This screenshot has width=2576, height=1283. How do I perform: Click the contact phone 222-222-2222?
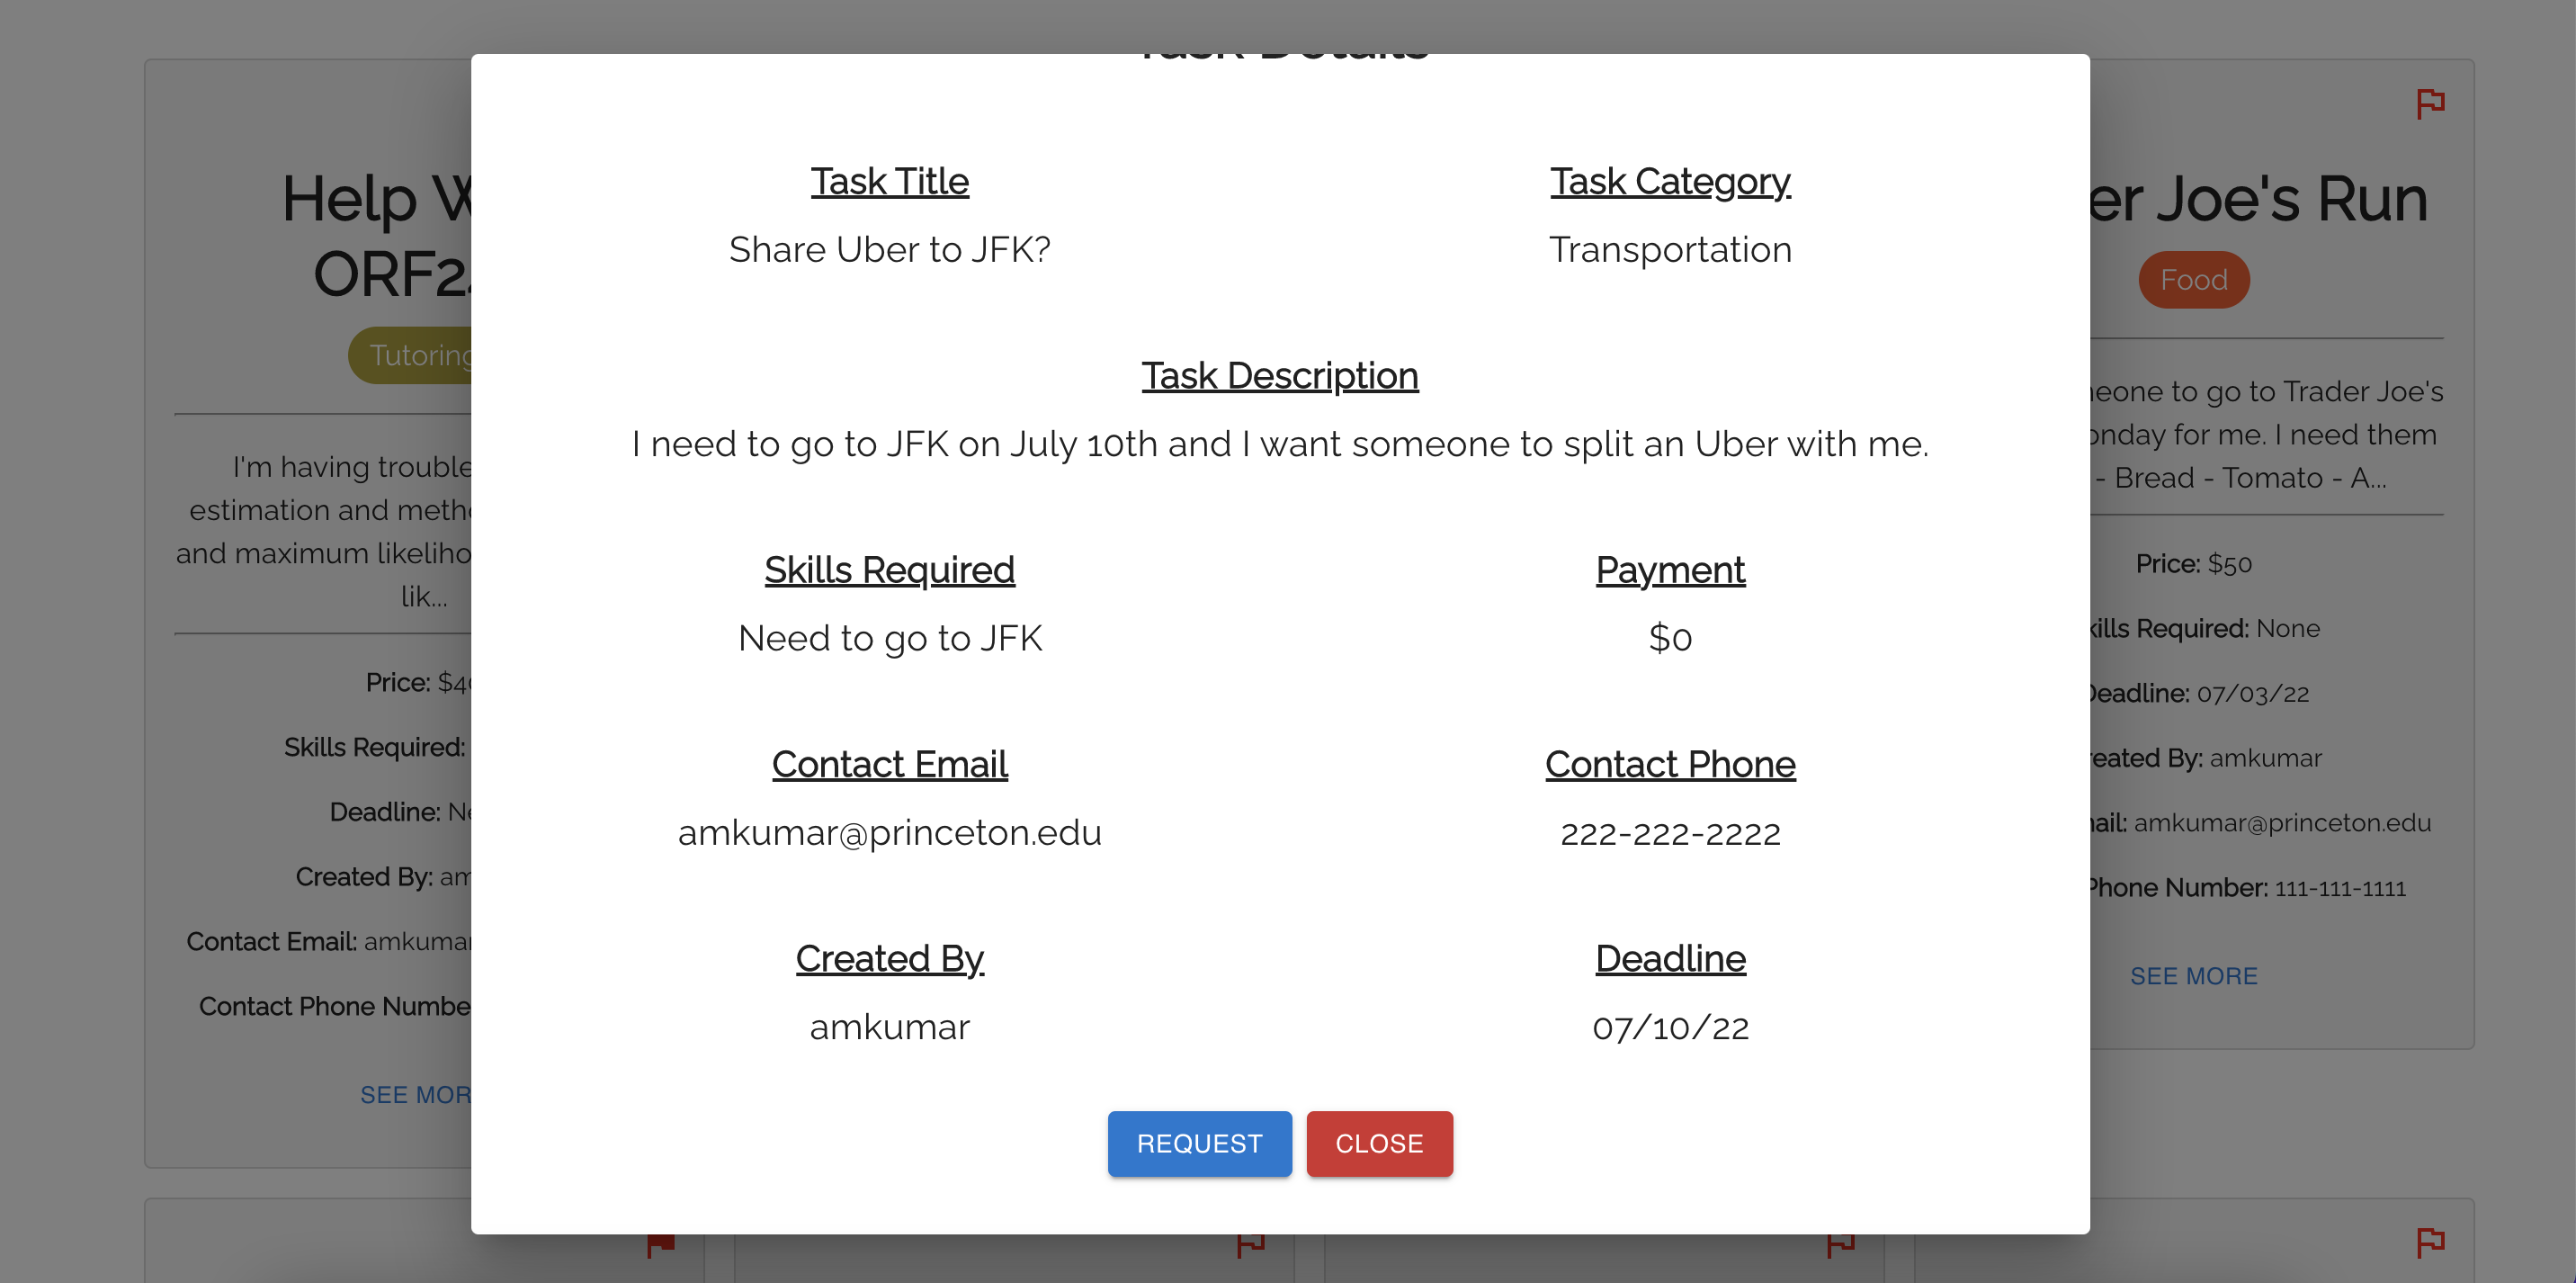point(1669,833)
